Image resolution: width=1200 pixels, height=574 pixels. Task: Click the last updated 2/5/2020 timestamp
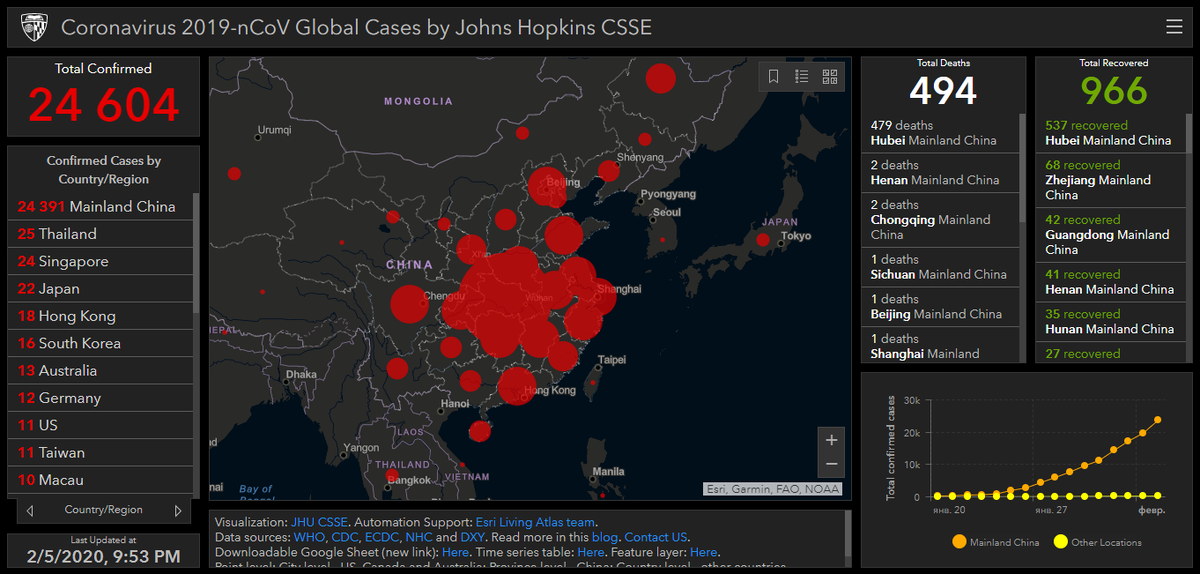click(x=103, y=556)
